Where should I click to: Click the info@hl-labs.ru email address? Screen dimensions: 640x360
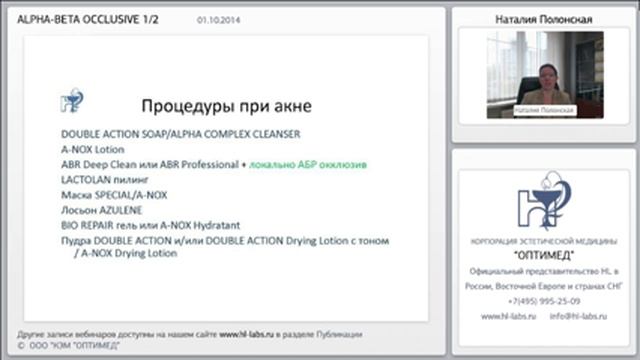tap(578, 316)
